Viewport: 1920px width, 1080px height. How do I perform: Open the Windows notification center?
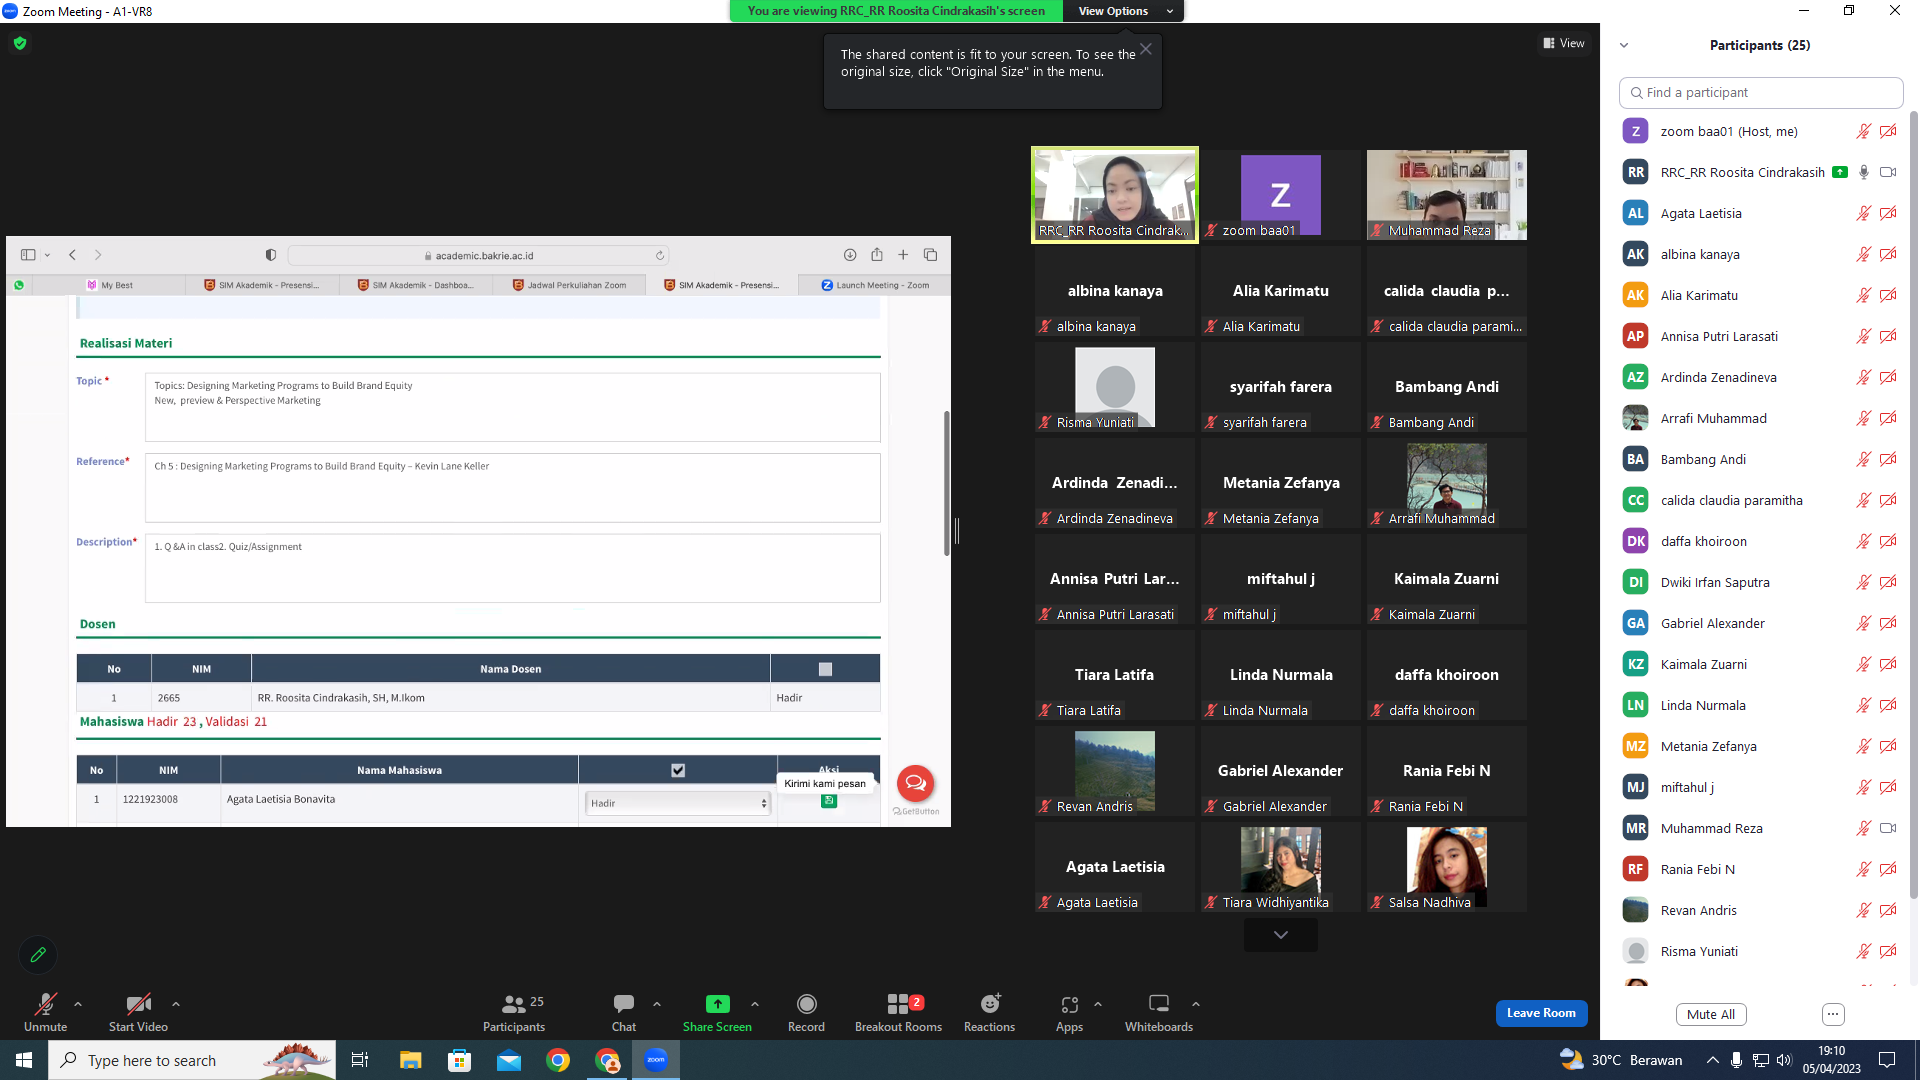(x=1887, y=1060)
